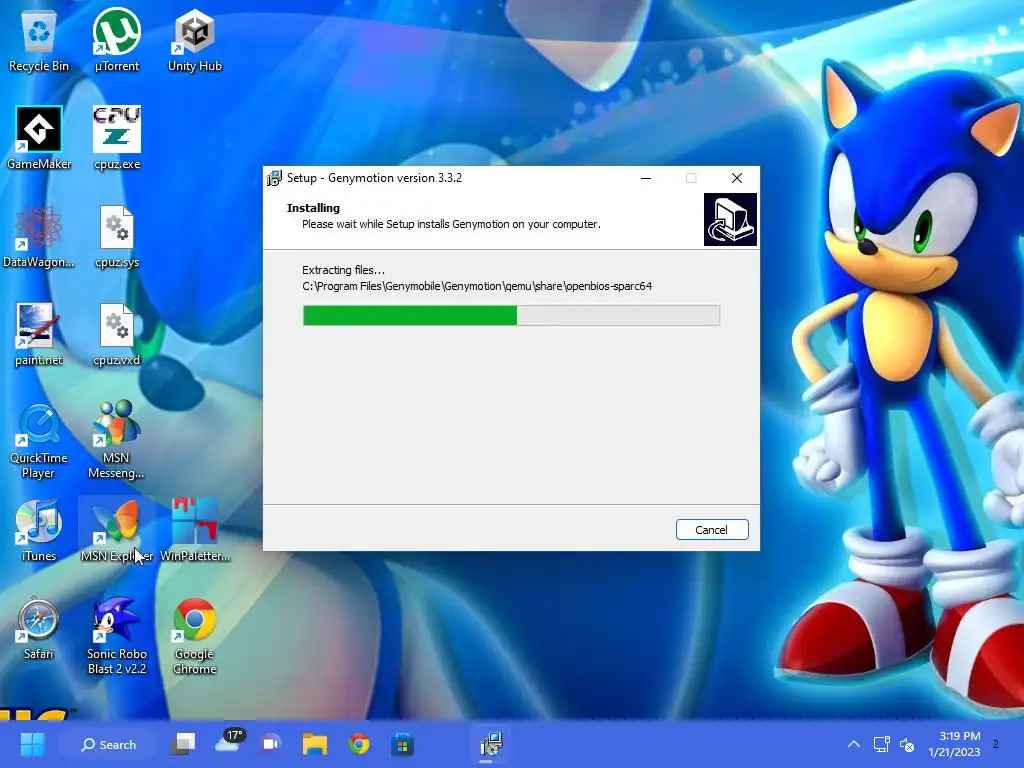1024x768 pixels.
Task: Click the 'Installing' heading
Action: coord(313,208)
